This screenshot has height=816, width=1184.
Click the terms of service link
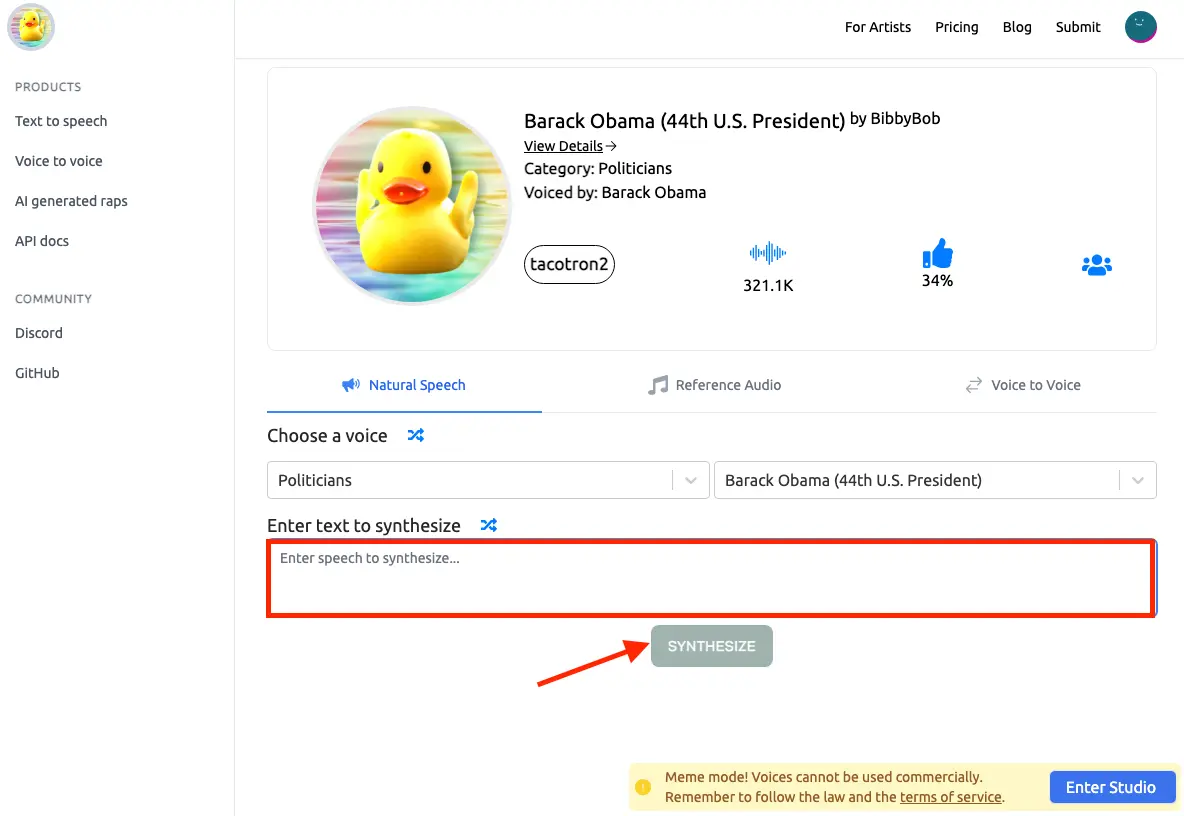[951, 797]
